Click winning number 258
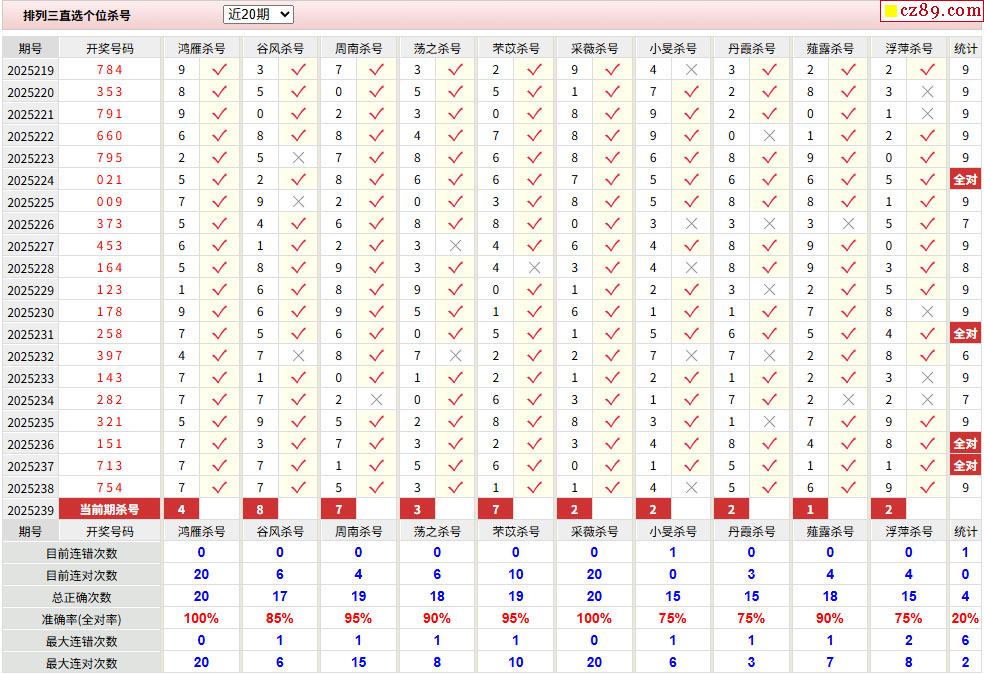The width and height of the screenshot is (984, 674). (x=109, y=334)
